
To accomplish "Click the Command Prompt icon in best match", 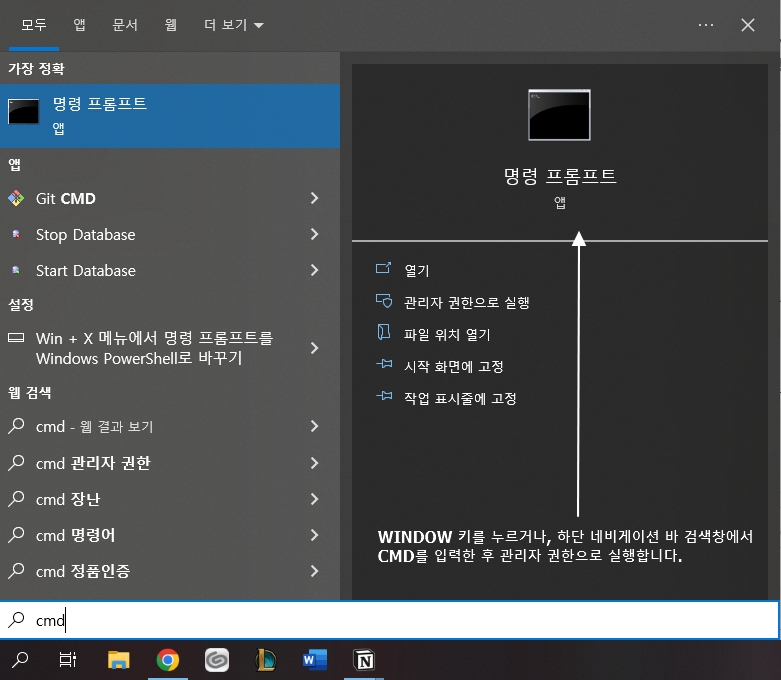I will [23, 111].
